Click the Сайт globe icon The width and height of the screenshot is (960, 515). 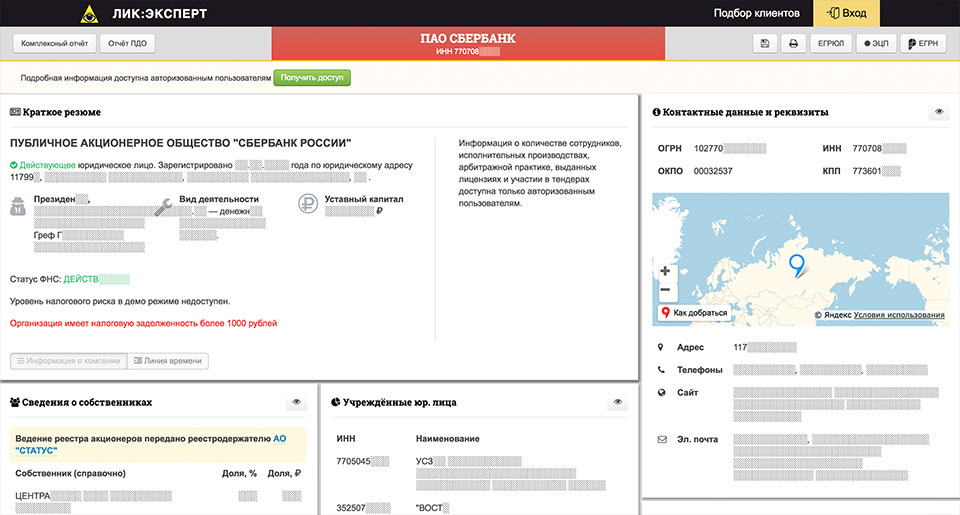click(661, 393)
